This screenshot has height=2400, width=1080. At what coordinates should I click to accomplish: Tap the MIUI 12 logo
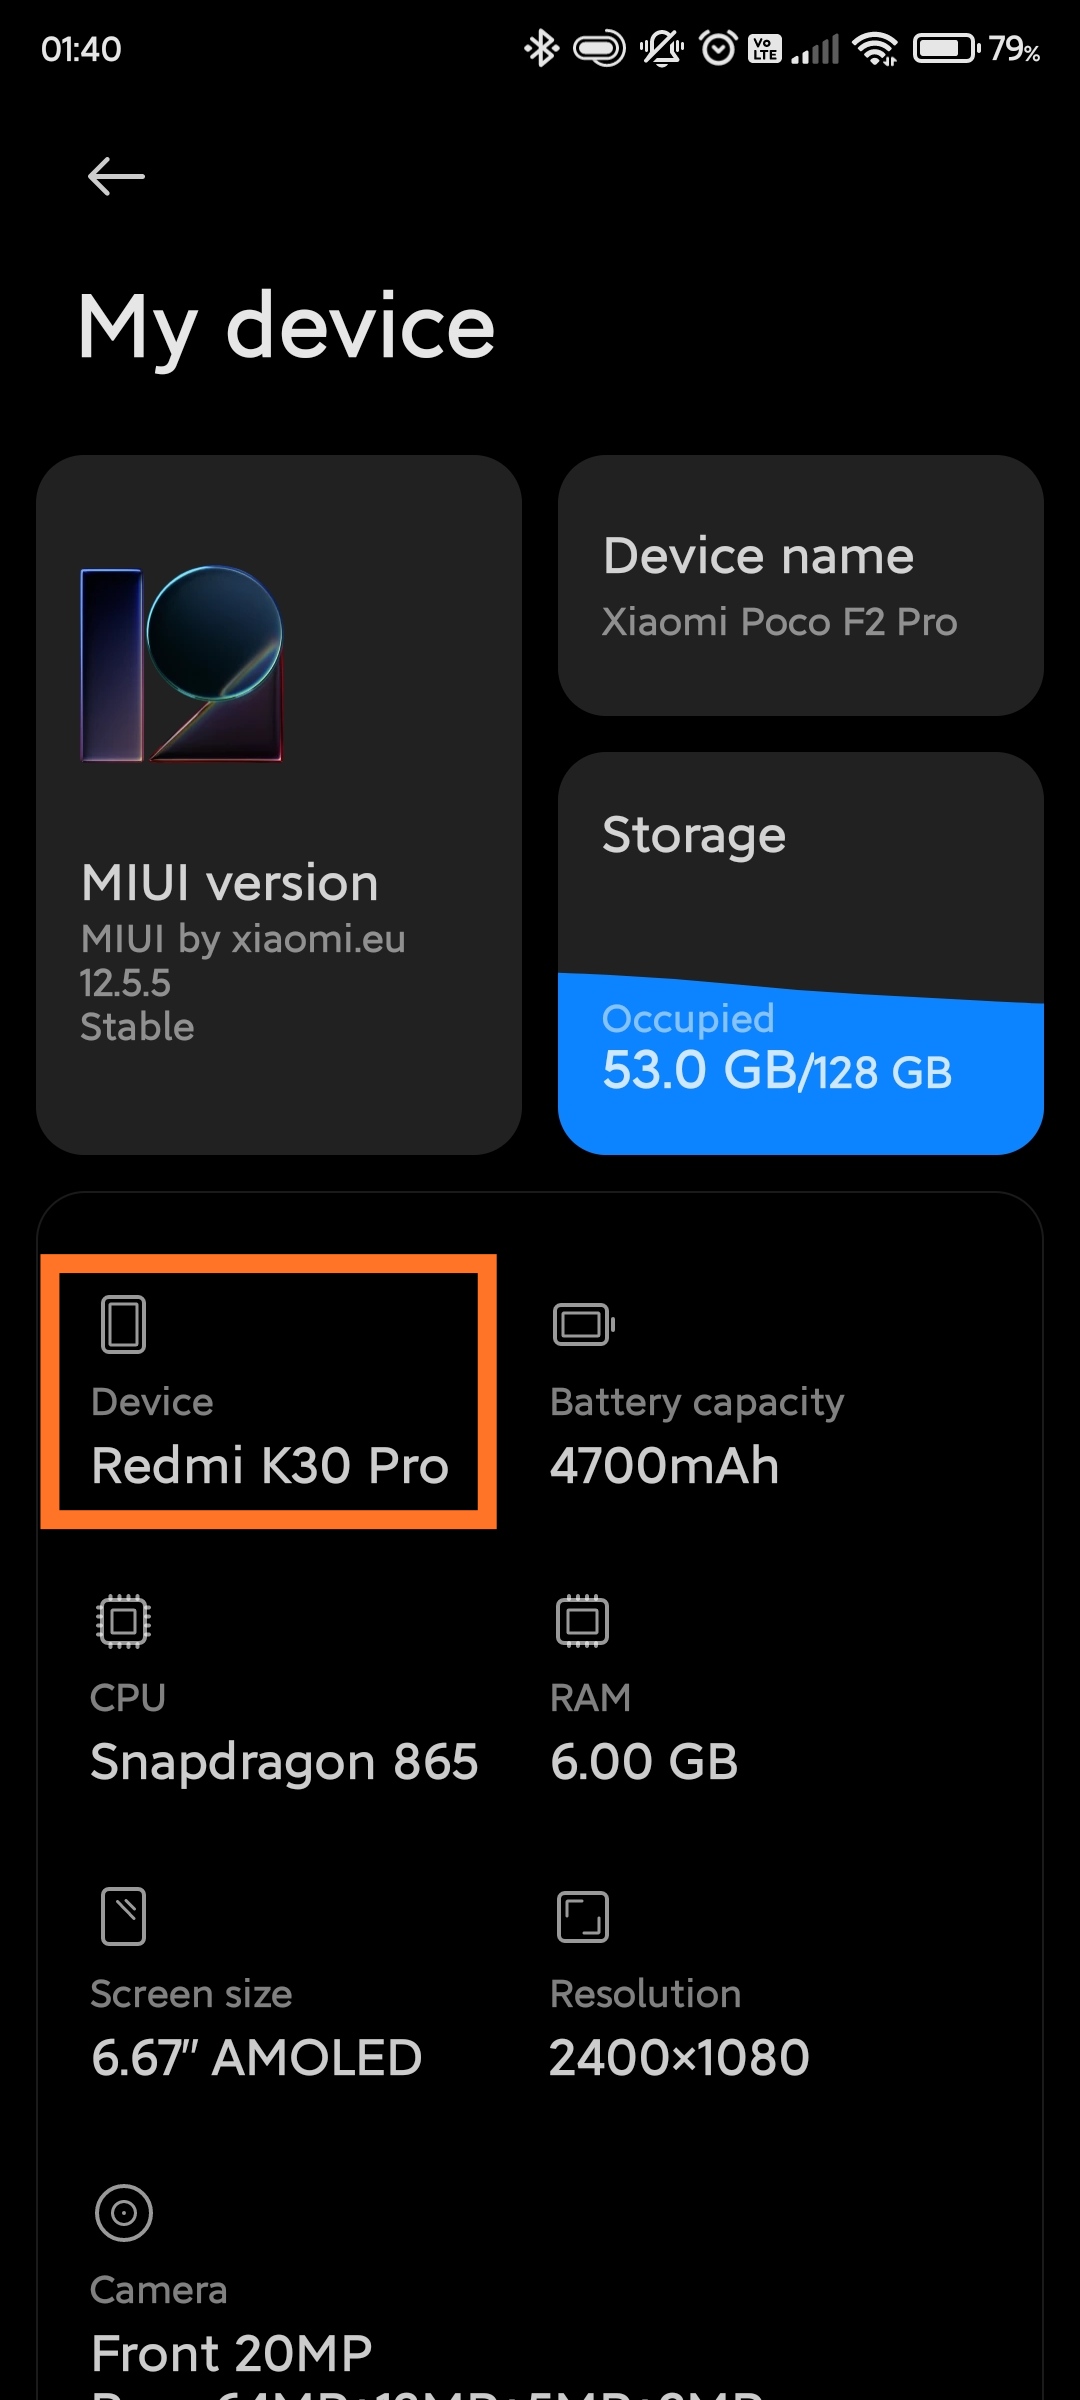pyautogui.click(x=181, y=664)
